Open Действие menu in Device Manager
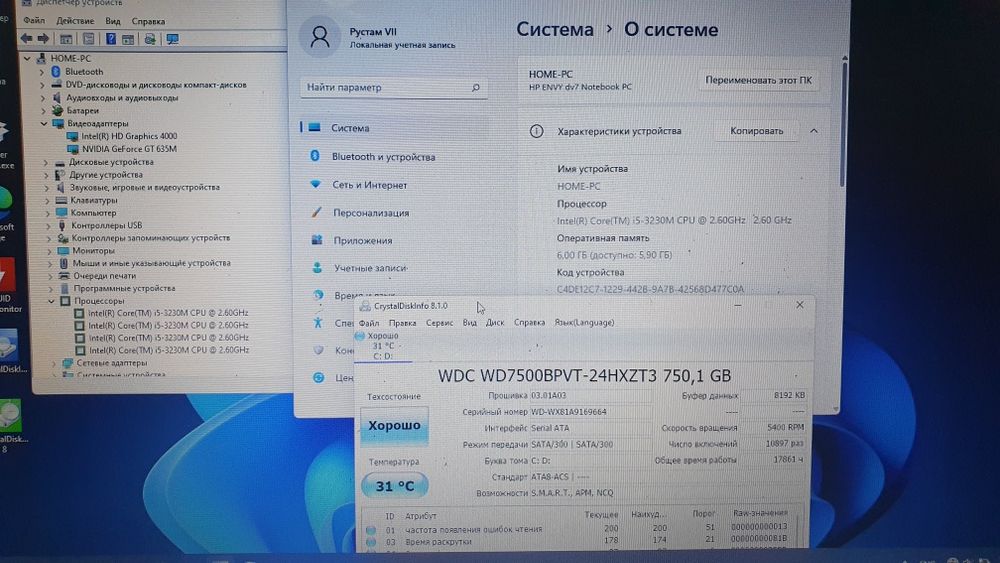1000x563 pixels. pyautogui.click(x=75, y=20)
